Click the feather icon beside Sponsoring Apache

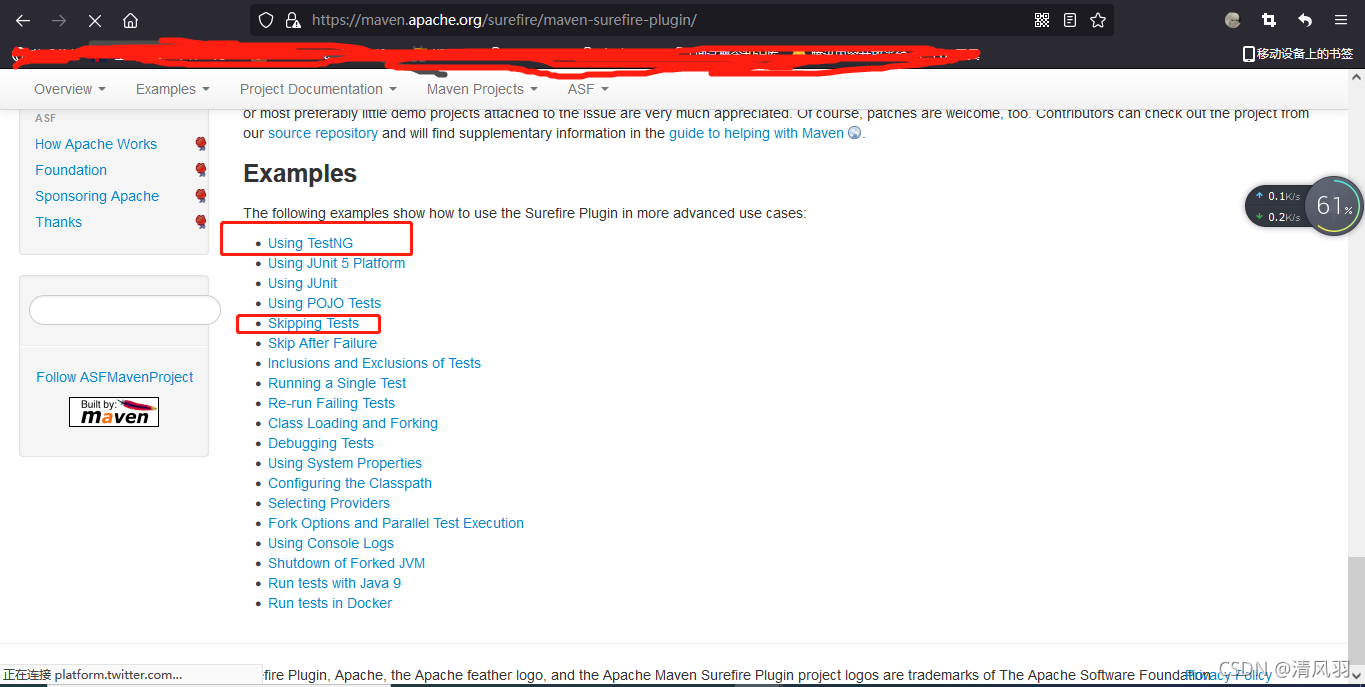tap(201, 196)
